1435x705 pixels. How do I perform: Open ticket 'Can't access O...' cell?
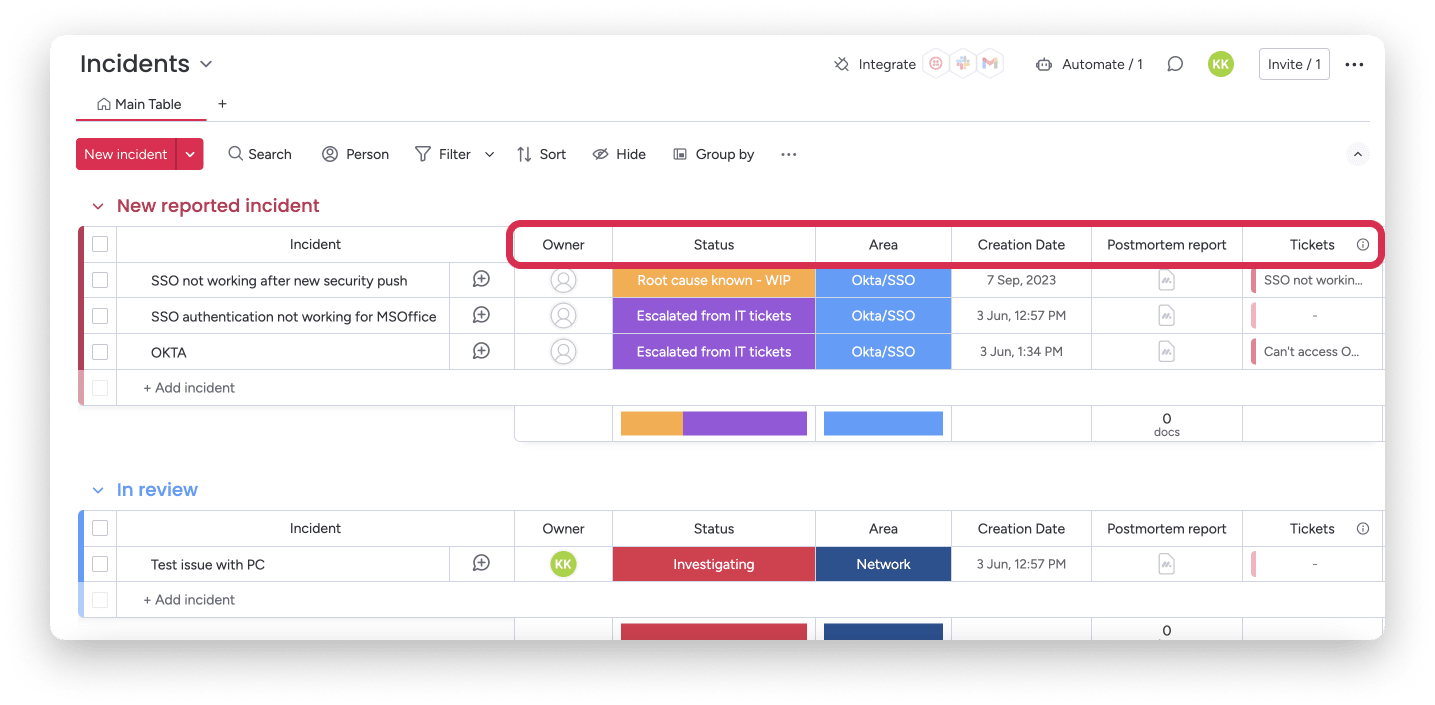pos(1313,352)
